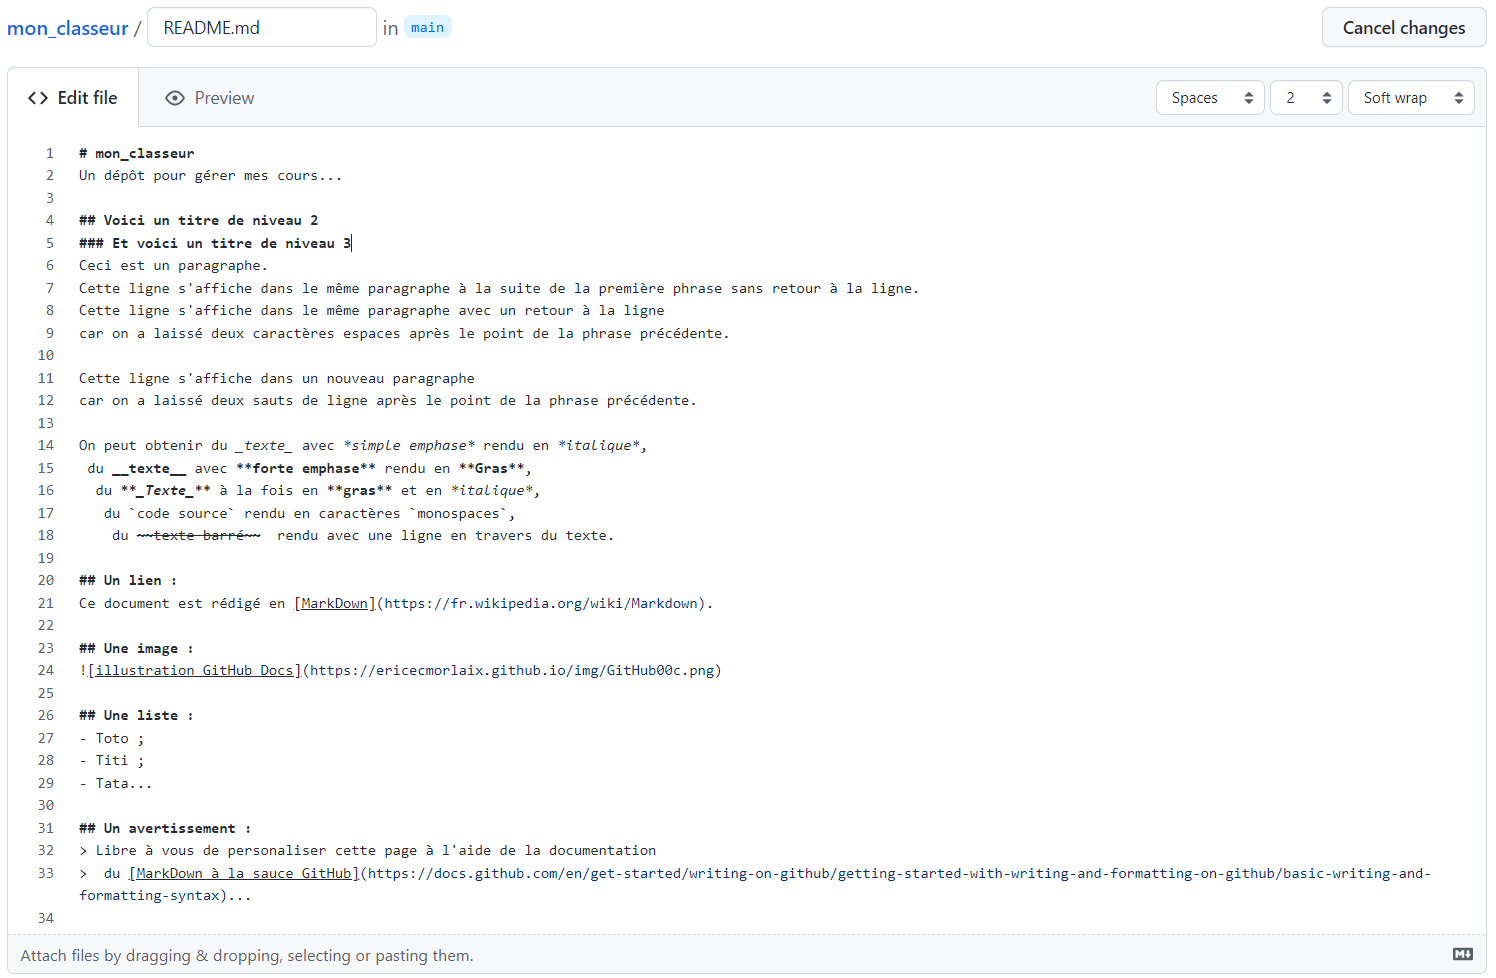Viewport: 1496px width, 978px height.
Task: Edit the README.md filename field
Action: tap(262, 27)
